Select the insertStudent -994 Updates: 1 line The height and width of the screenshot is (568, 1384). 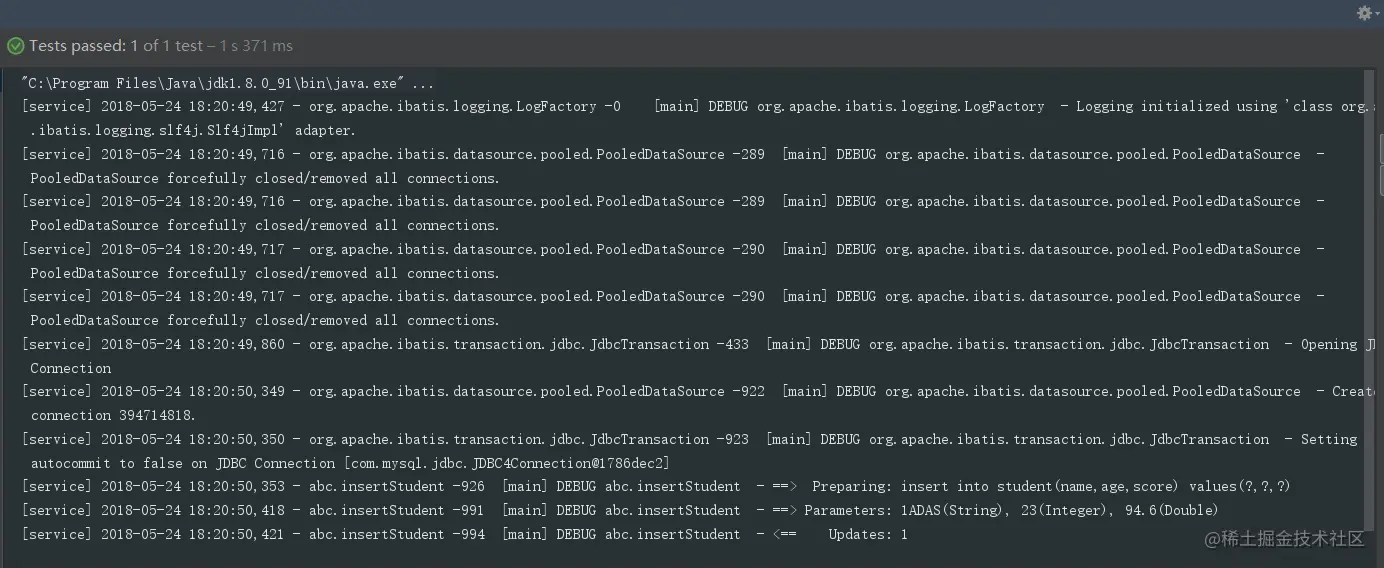(x=465, y=535)
